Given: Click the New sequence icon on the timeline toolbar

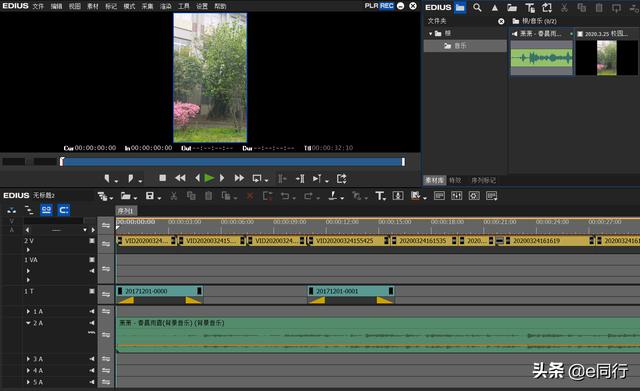Looking at the screenshot, I should (x=102, y=196).
